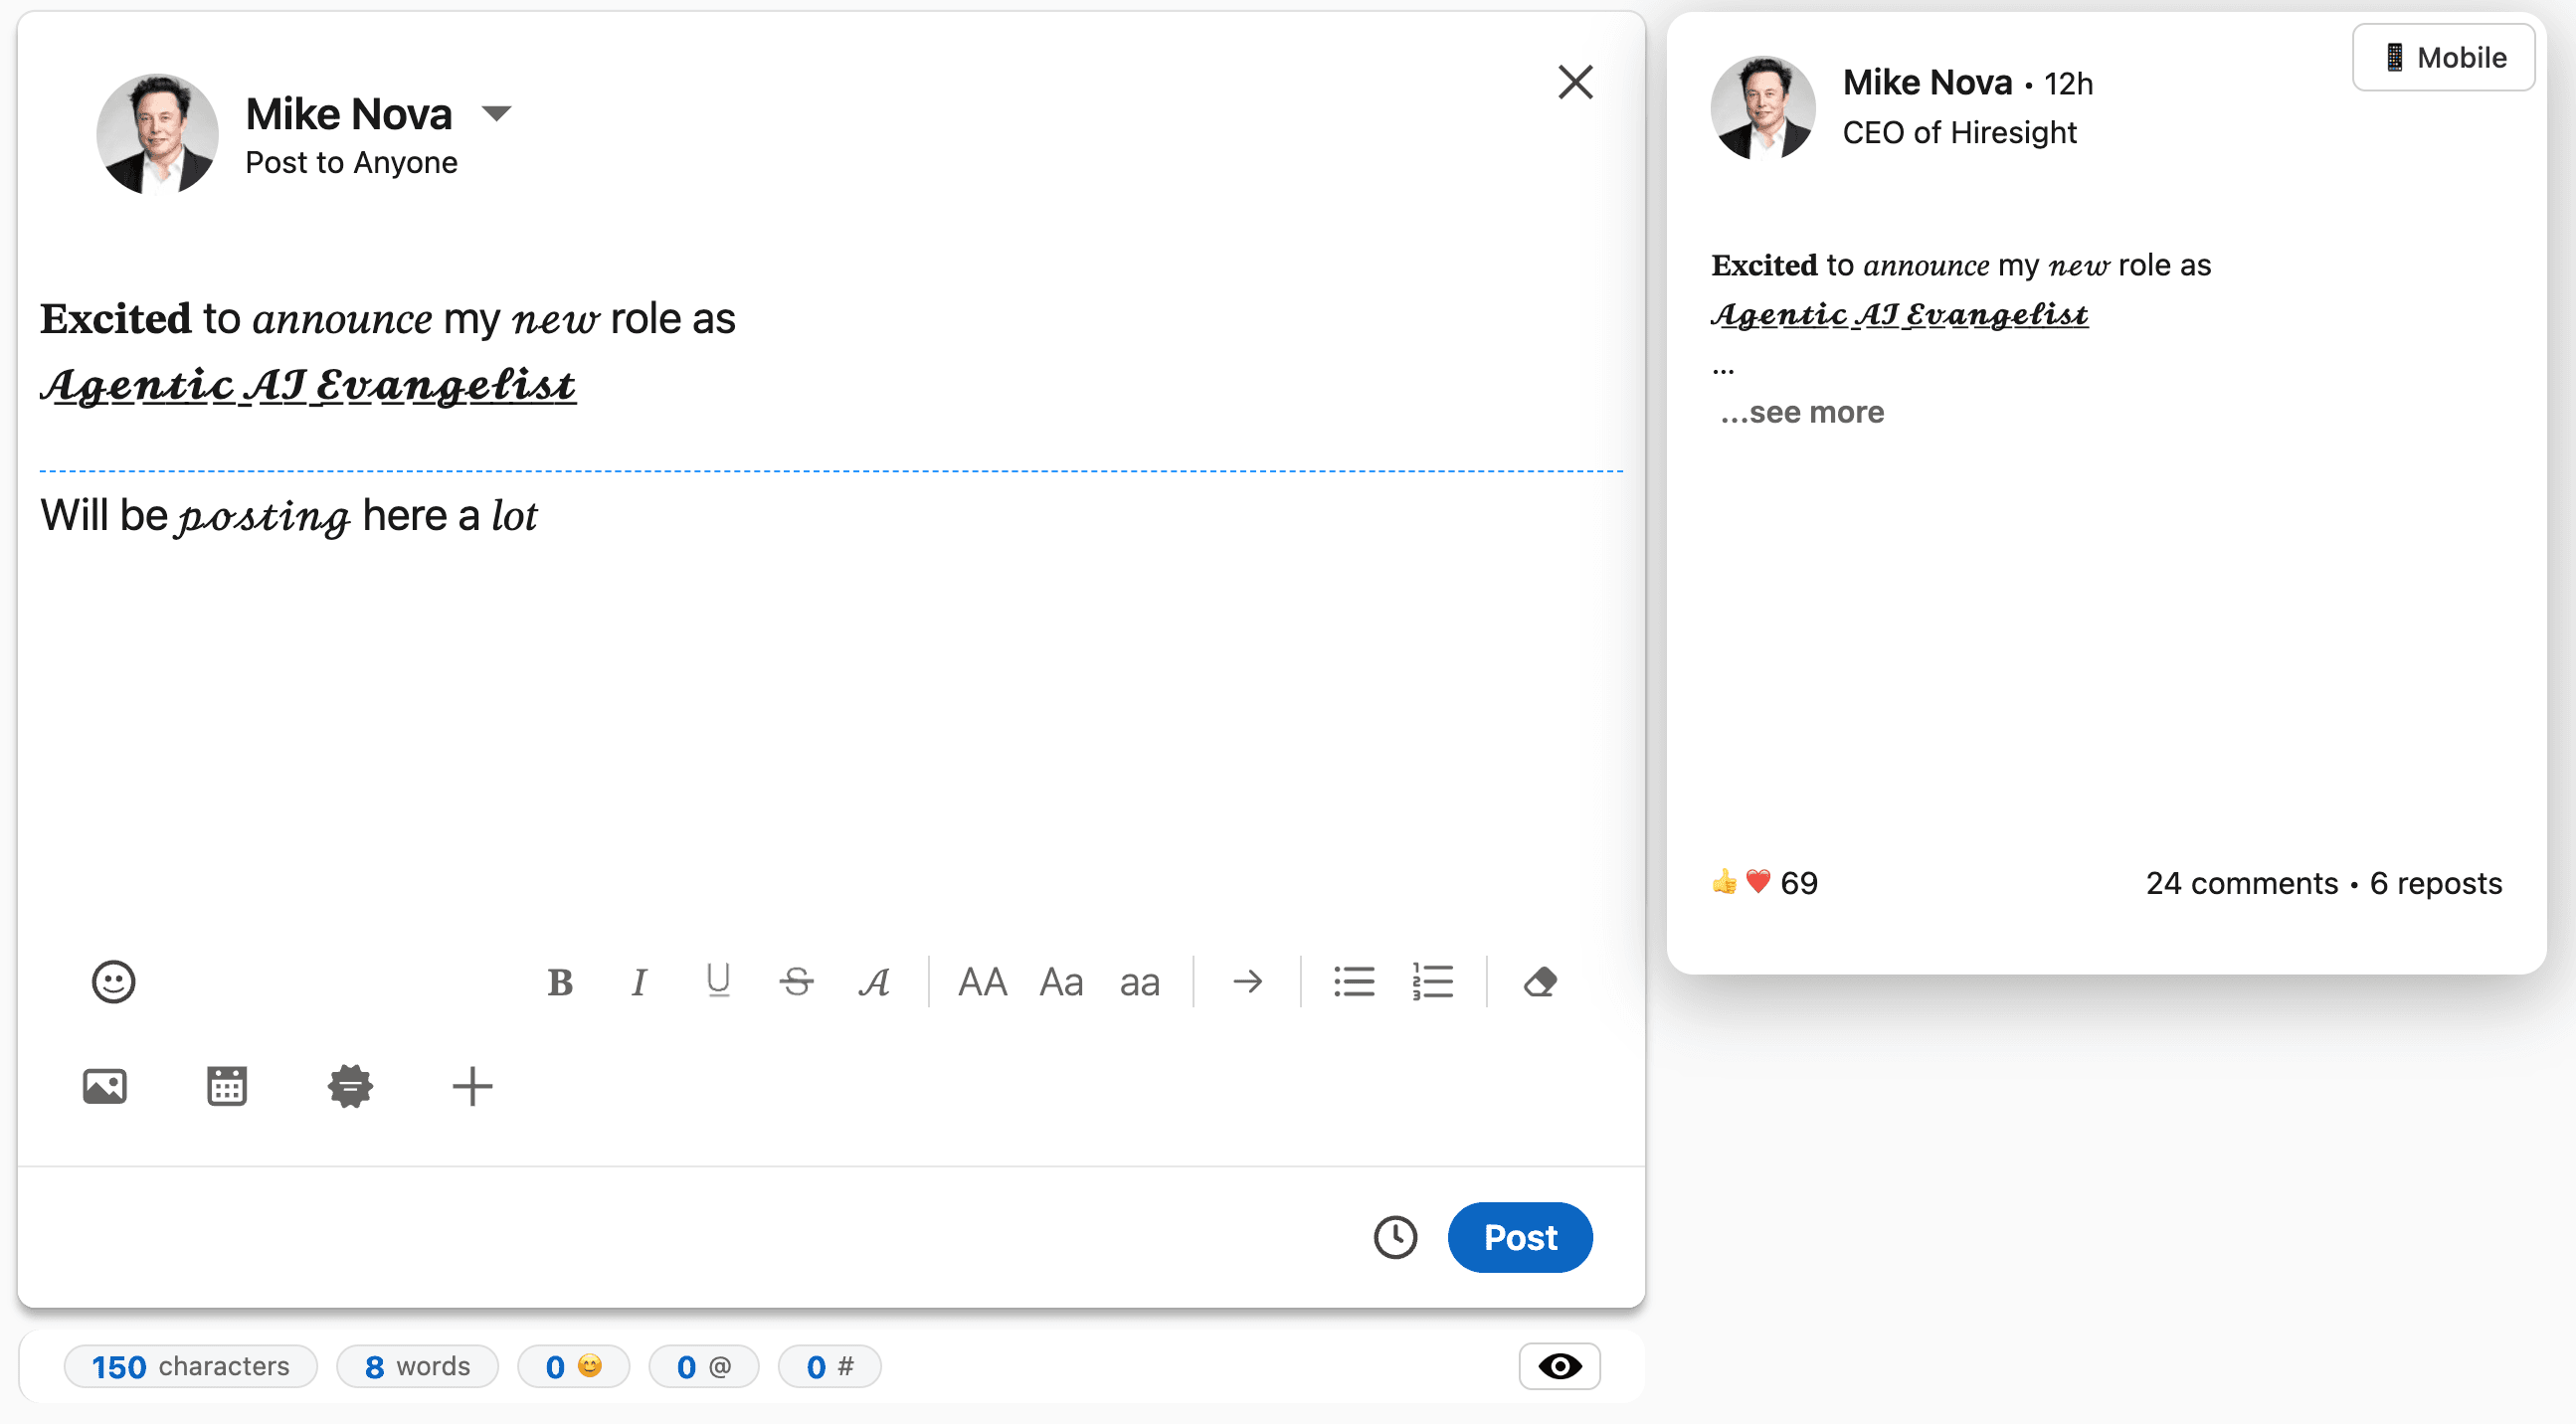Image resolution: width=2576 pixels, height=1424 pixels.
Task: Click the blue Post button
Action: coord(1519,1237)
